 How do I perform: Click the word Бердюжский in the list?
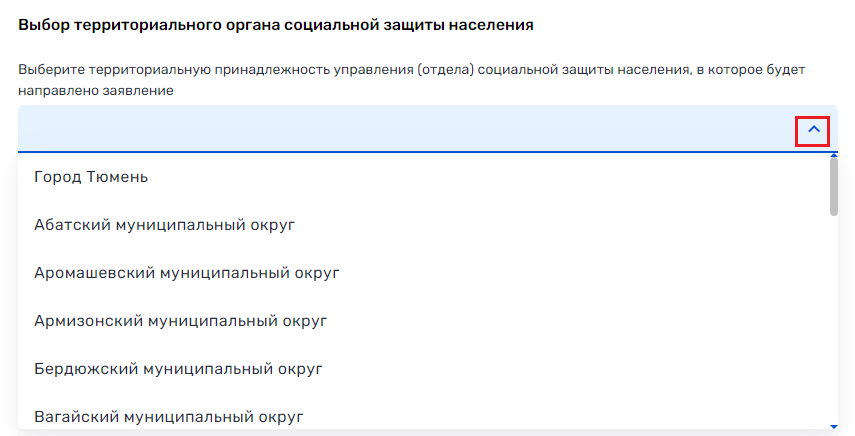[86, 370]
